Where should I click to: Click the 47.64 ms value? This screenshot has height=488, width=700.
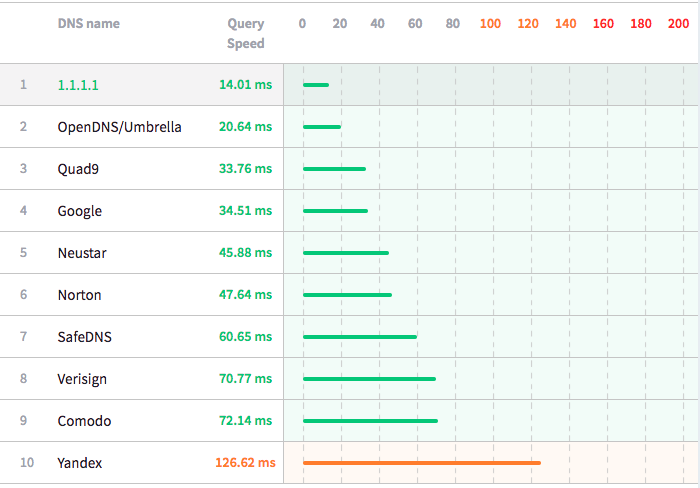pyautogui.click(x=246, y=294)
